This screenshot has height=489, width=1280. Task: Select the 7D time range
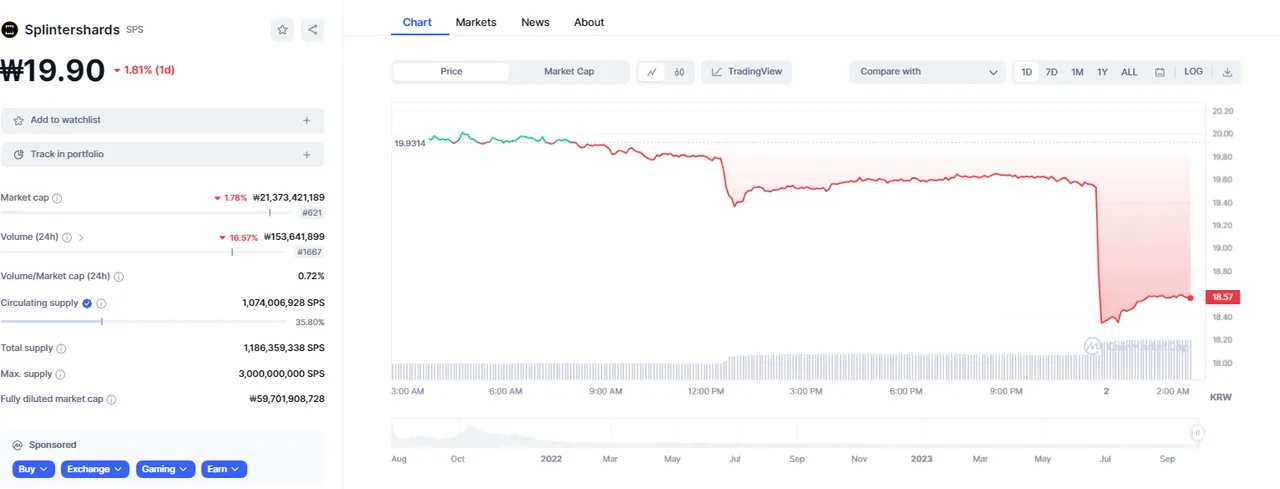pyautogui.click(x=1052, y=72)
